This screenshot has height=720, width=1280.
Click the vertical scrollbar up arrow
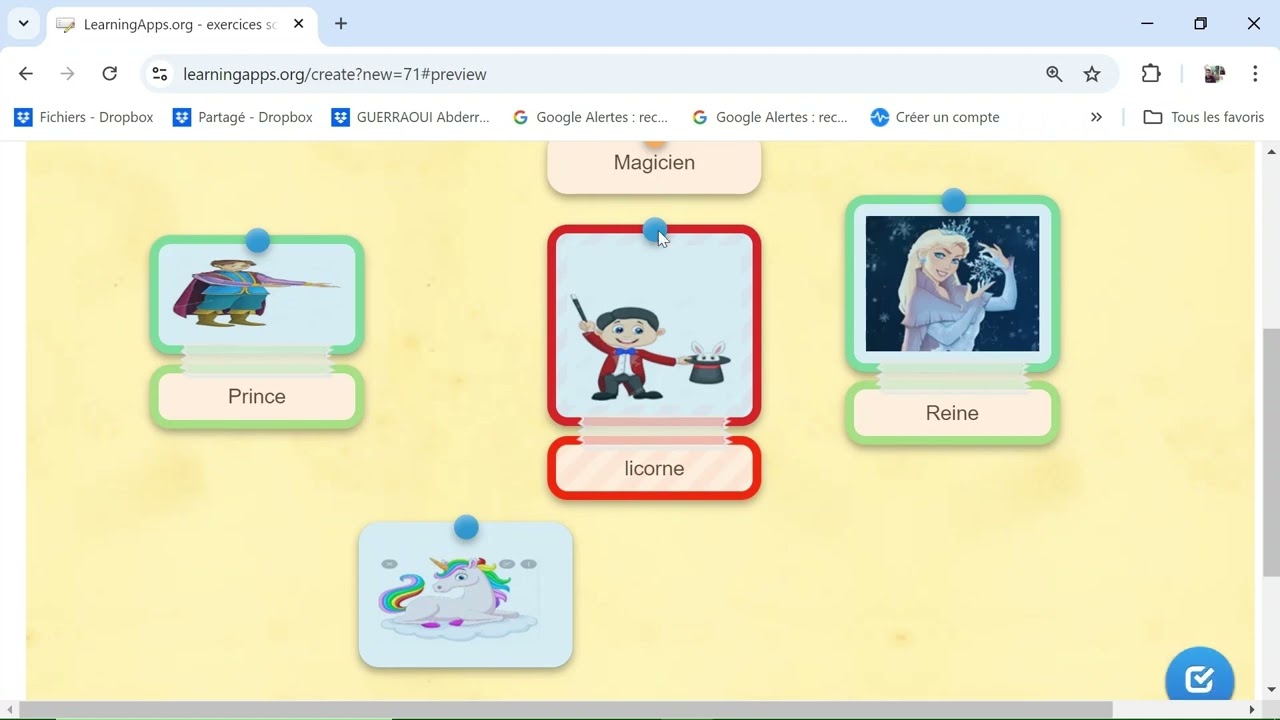coord(1271,152)
